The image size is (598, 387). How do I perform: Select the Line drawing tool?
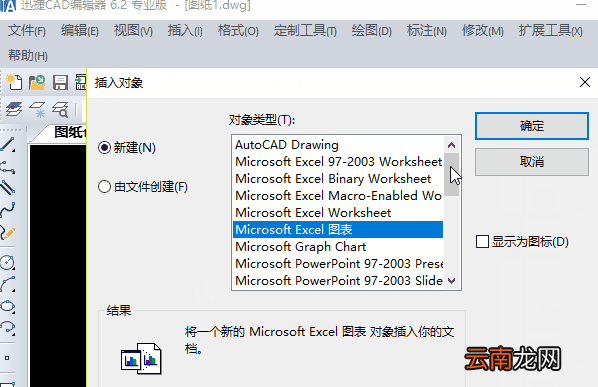[8, 145]
